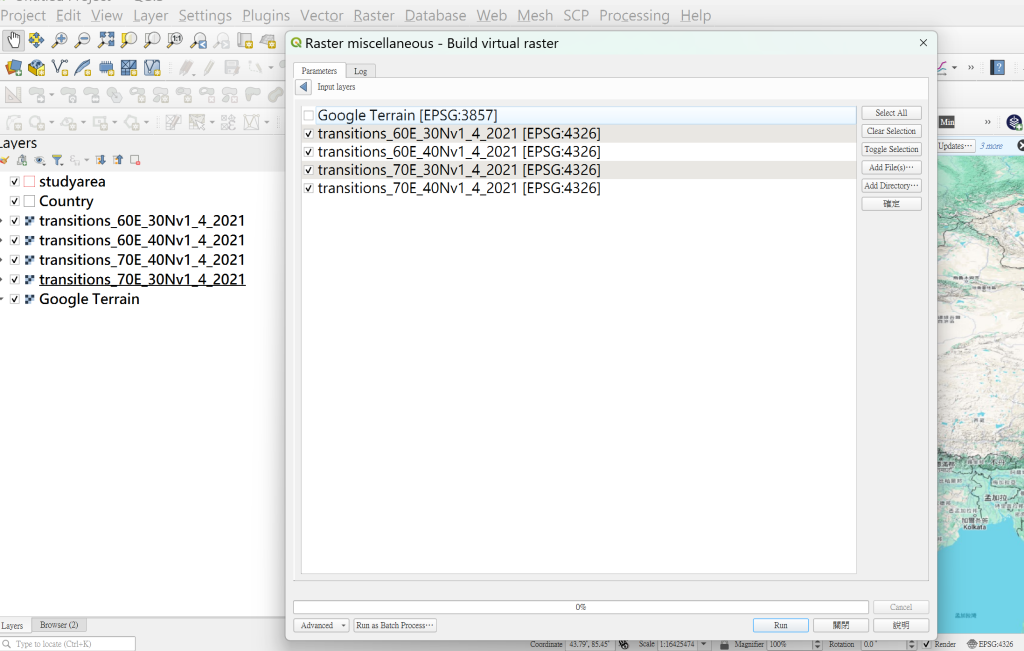Viewport: 1024px width, 651px height.
Task: Click Zoom to Native Resolution 1:1 icon
Action: (x=175, y=40)
